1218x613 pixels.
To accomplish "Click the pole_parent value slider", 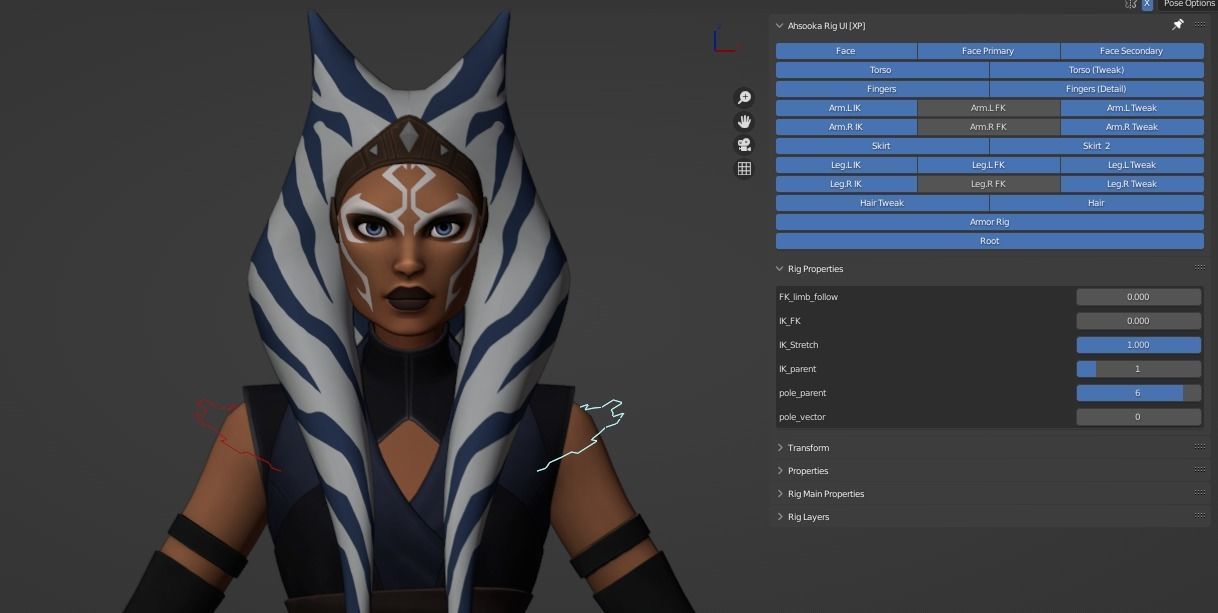I will (x=1138, y=393).
